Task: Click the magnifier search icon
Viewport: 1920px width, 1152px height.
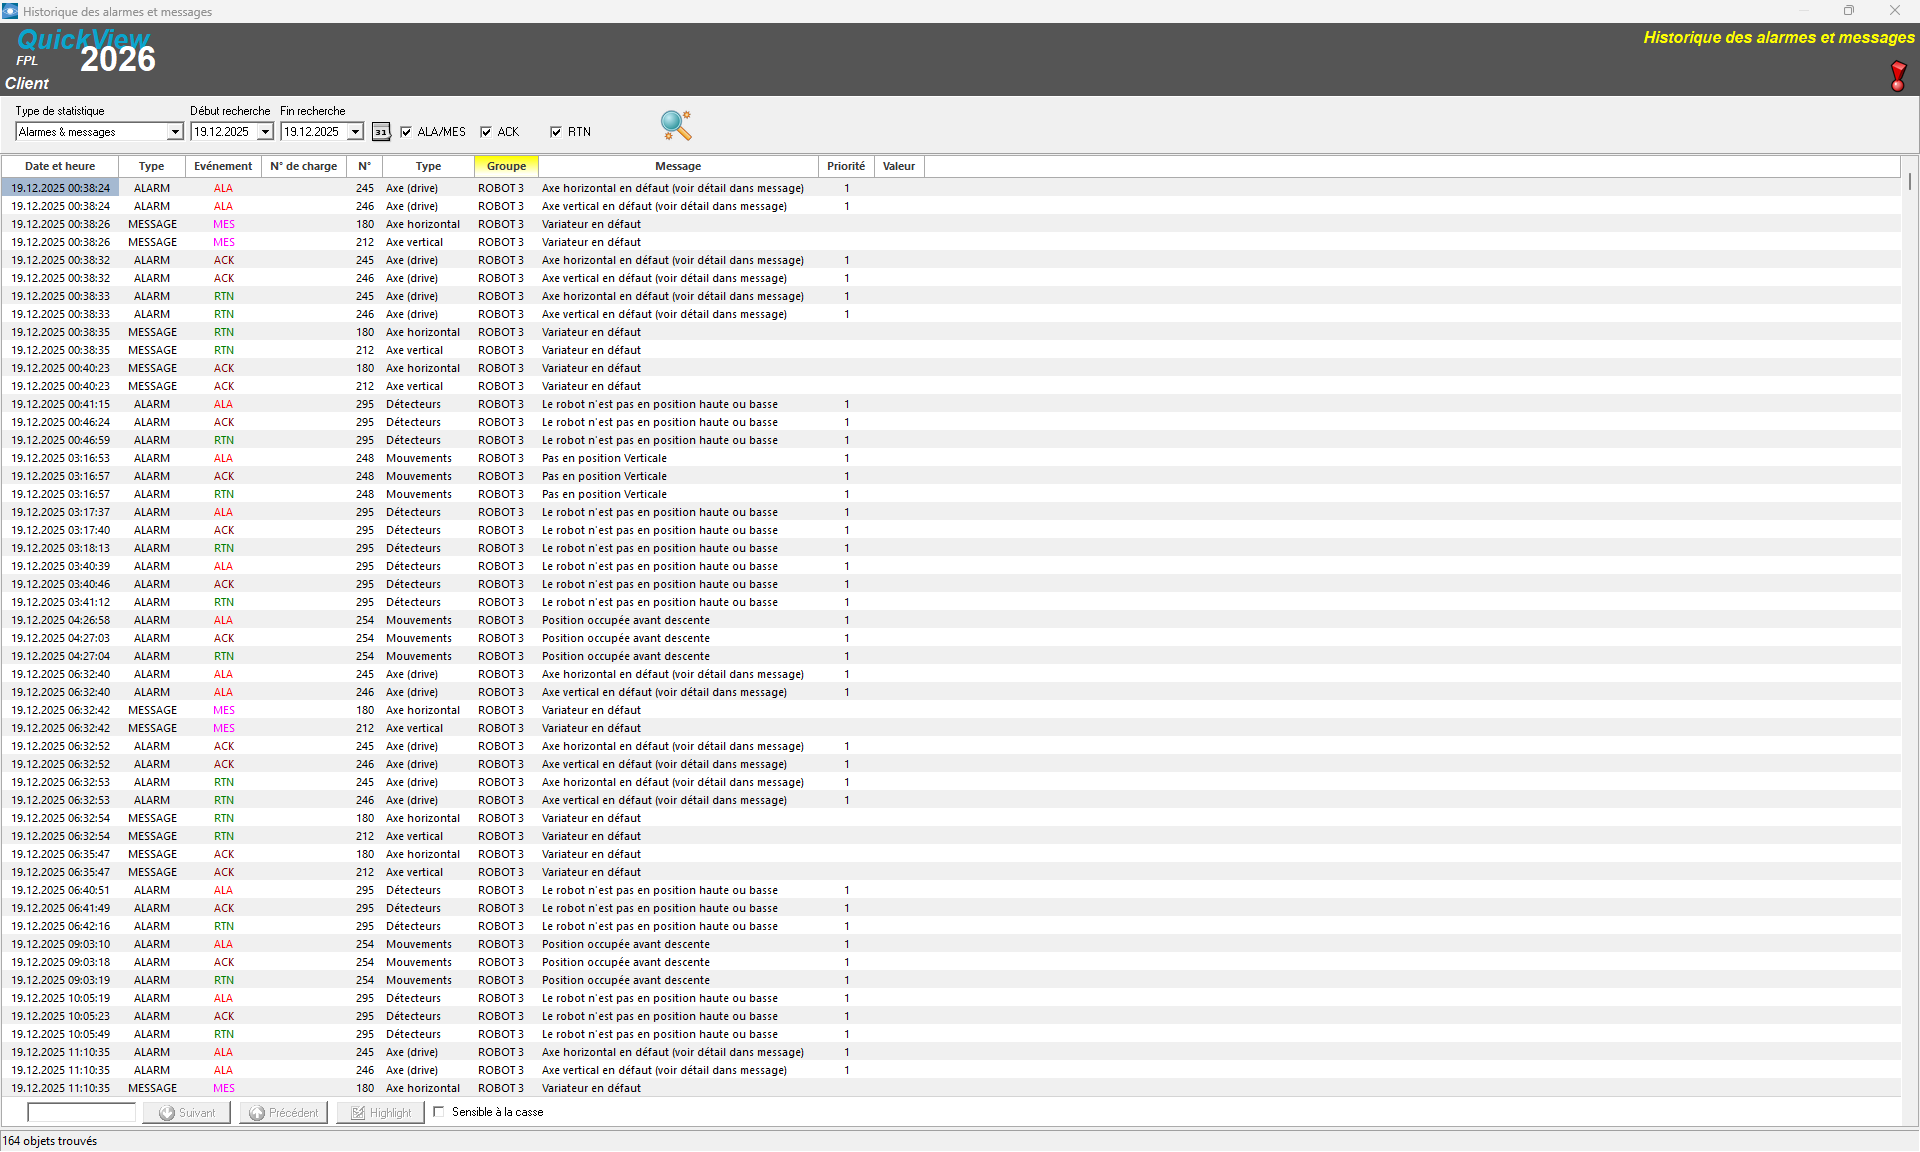Action: pos(676,125)
